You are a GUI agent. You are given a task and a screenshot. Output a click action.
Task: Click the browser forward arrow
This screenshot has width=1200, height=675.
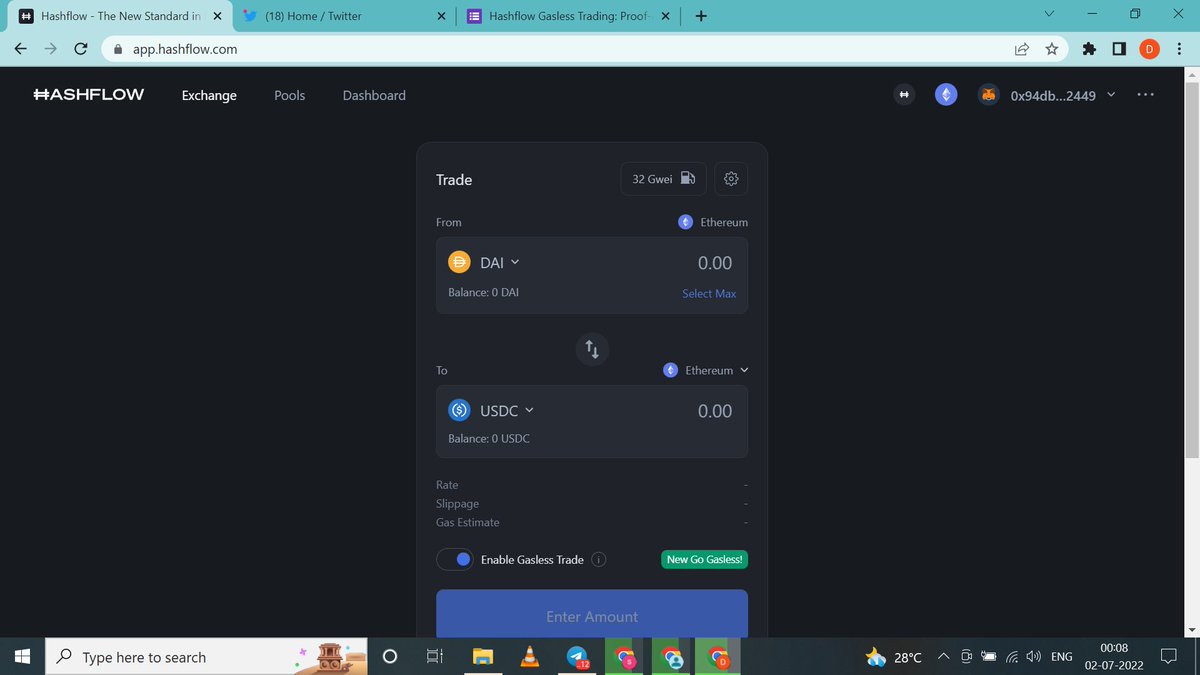tap(50, 48)
